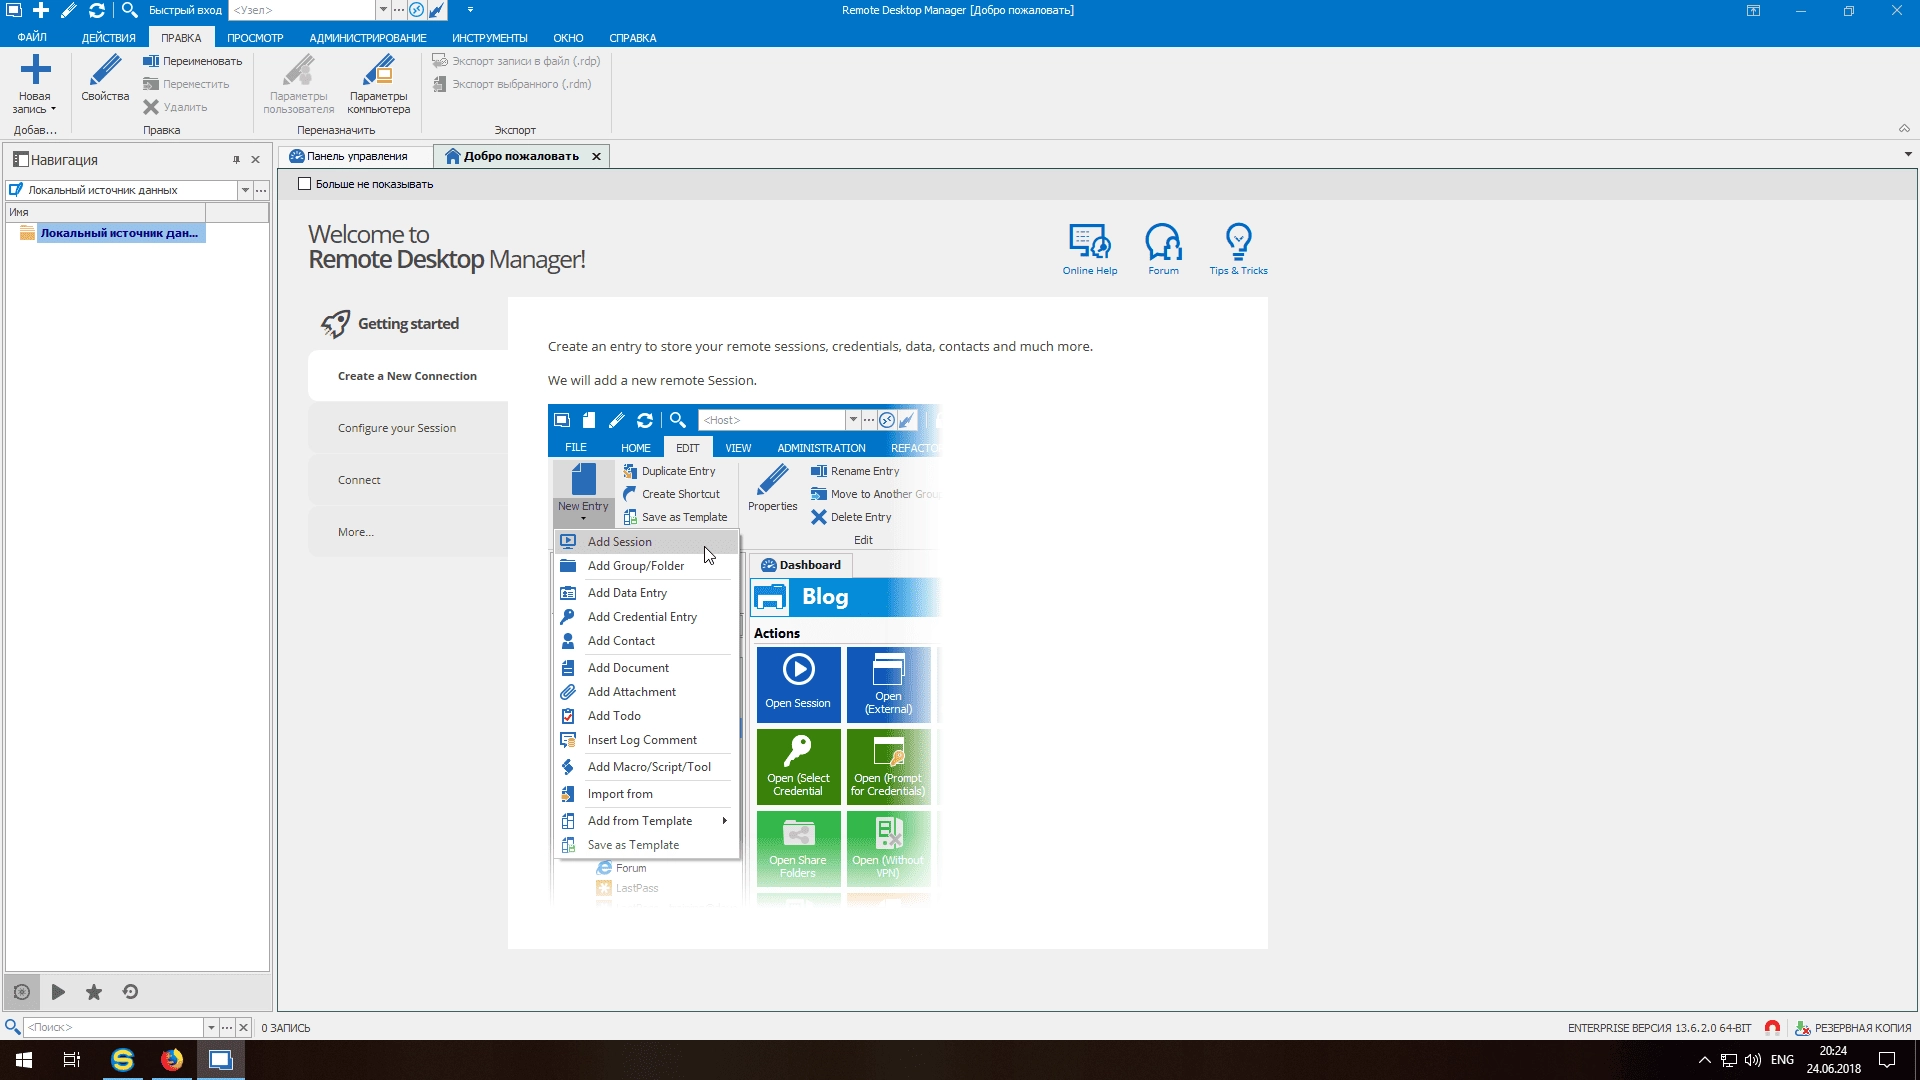Switch to the ИНСТРУМЕНТЫ ribbon tab
This screenshot has height=1080, width=1920.
[x=489, y=38]
